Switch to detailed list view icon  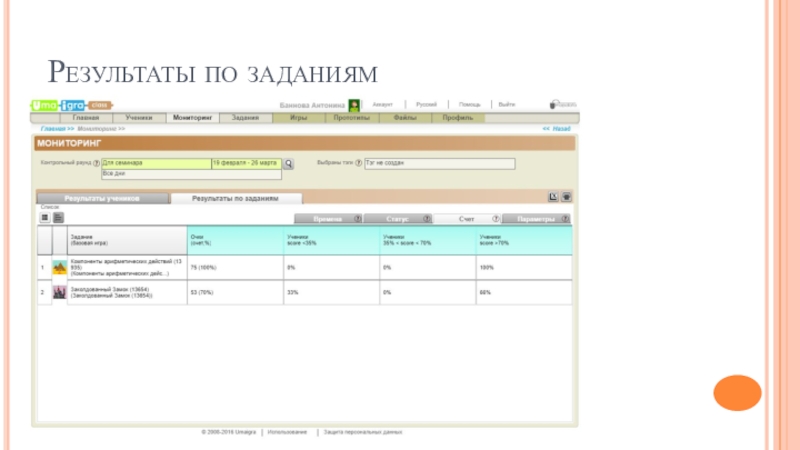click(58, 218)
